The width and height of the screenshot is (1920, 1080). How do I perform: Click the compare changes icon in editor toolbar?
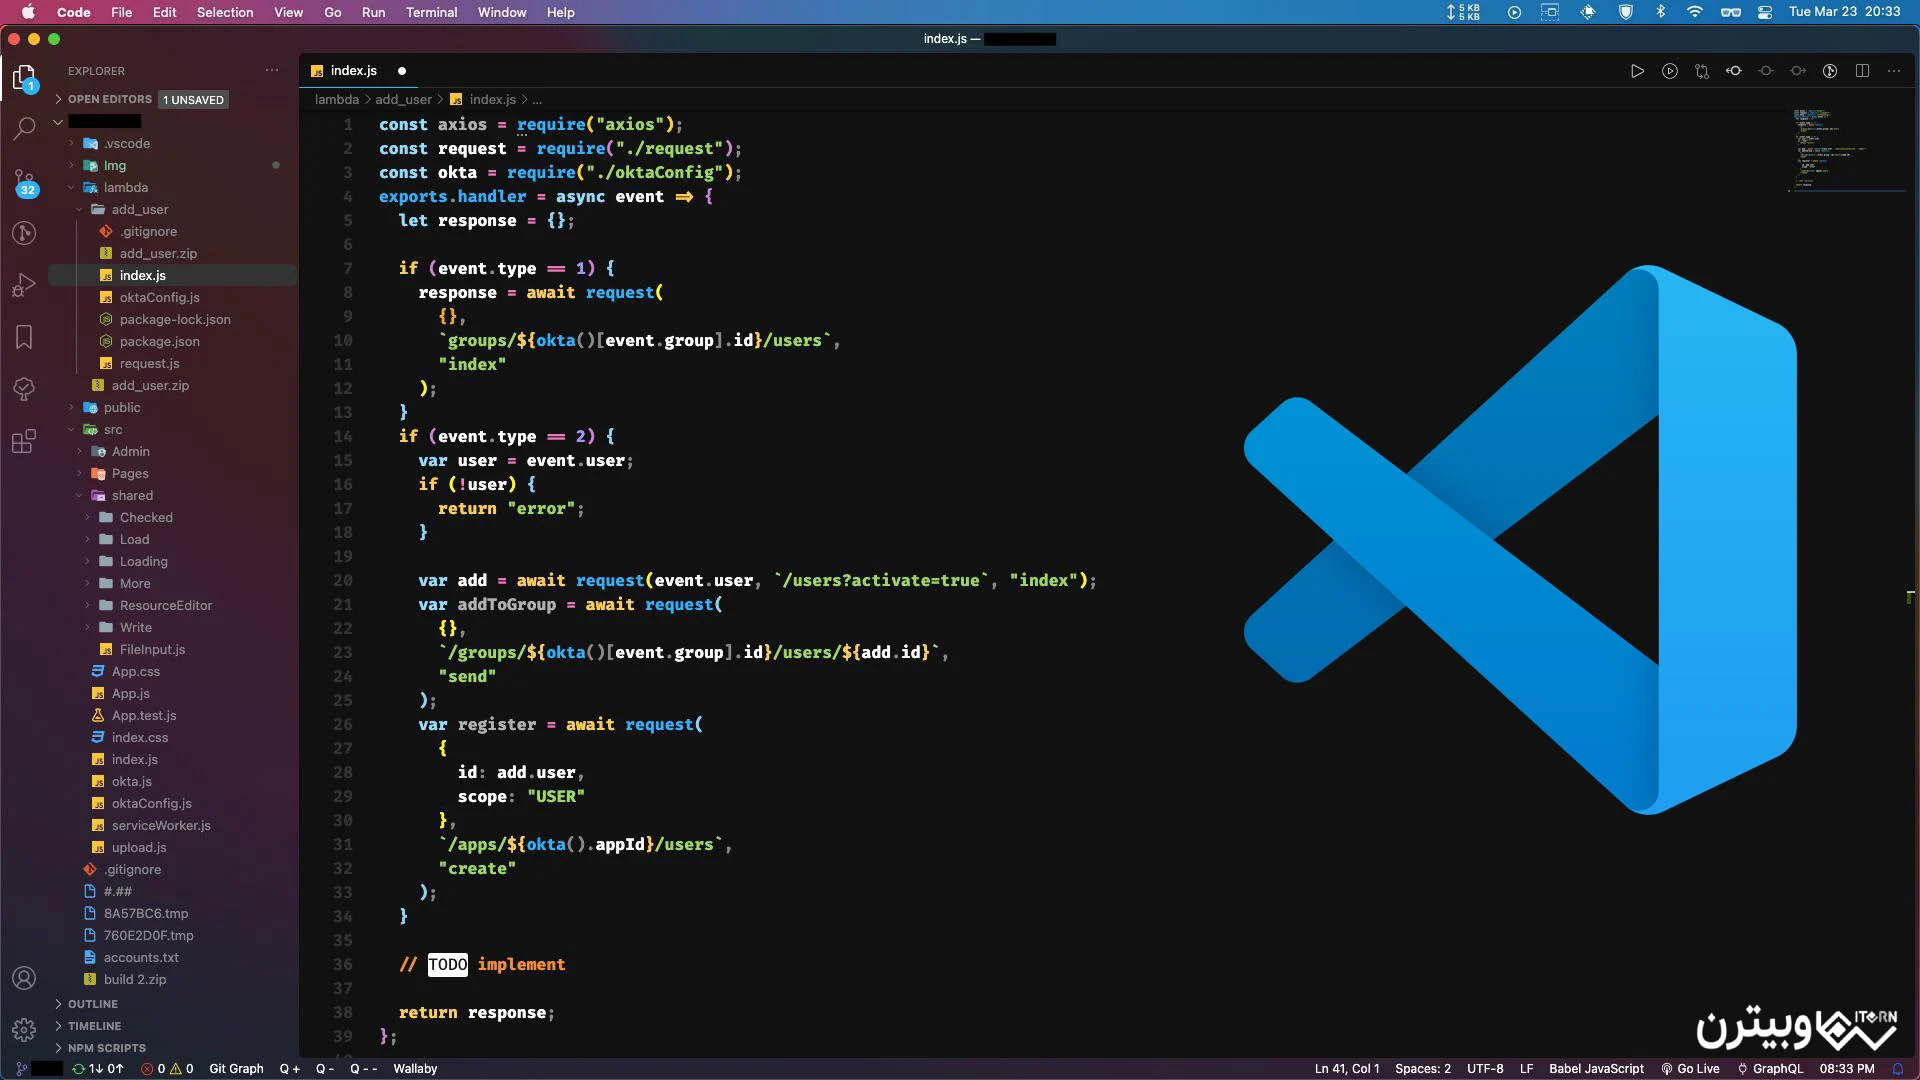click(1701, 71)
